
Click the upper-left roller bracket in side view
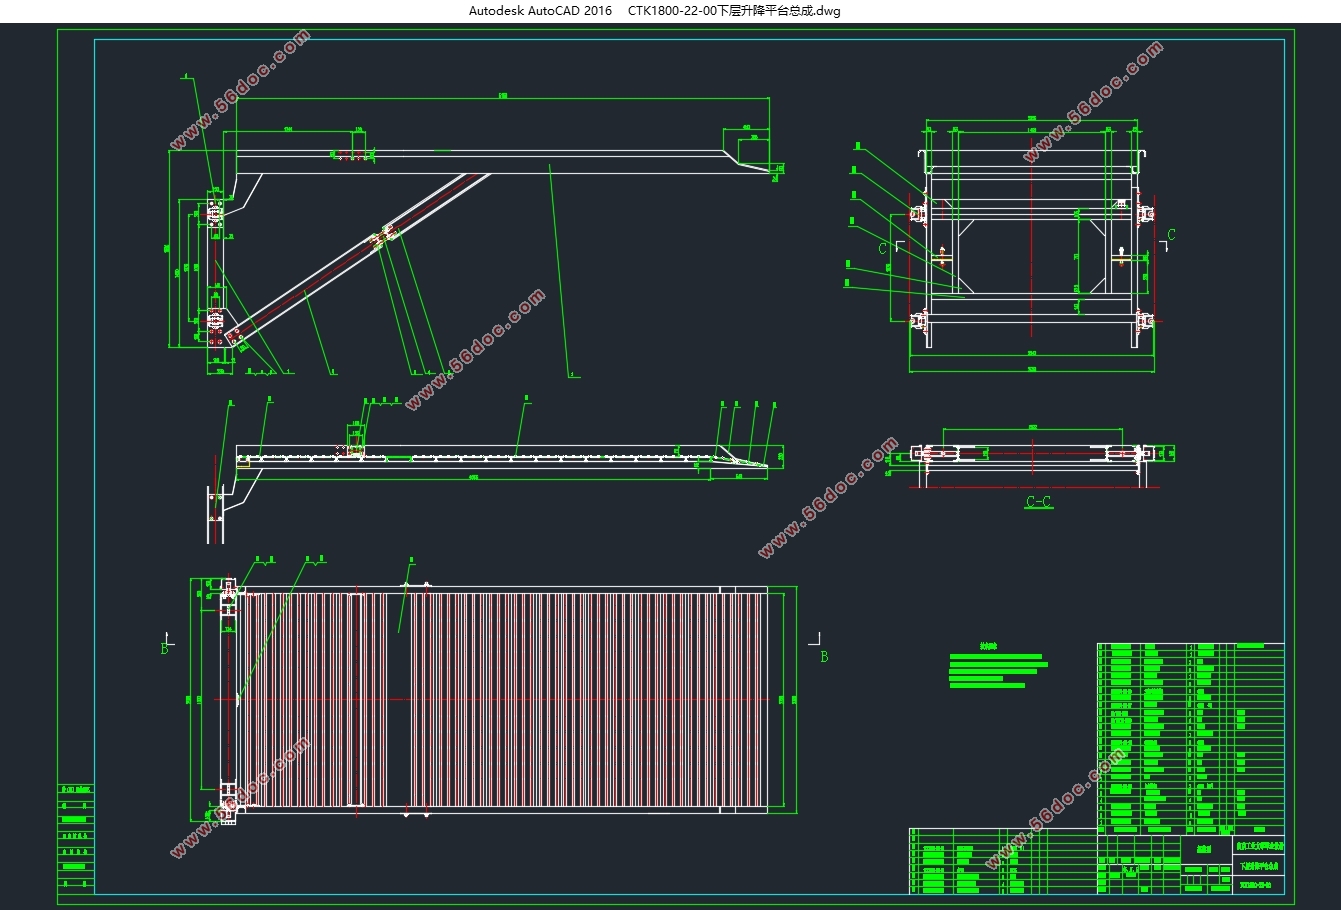213,212
